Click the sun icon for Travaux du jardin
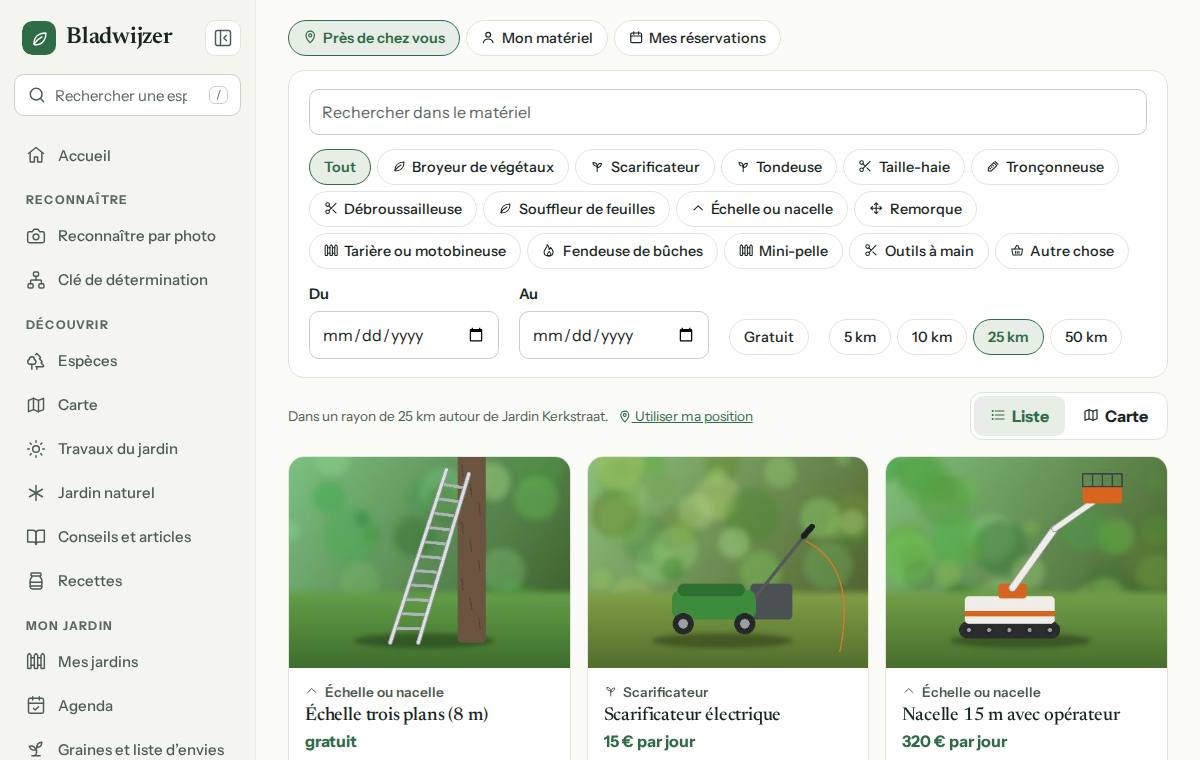Screen dimensions: 1200x760 pyautogui.click(x=36, y=449)
